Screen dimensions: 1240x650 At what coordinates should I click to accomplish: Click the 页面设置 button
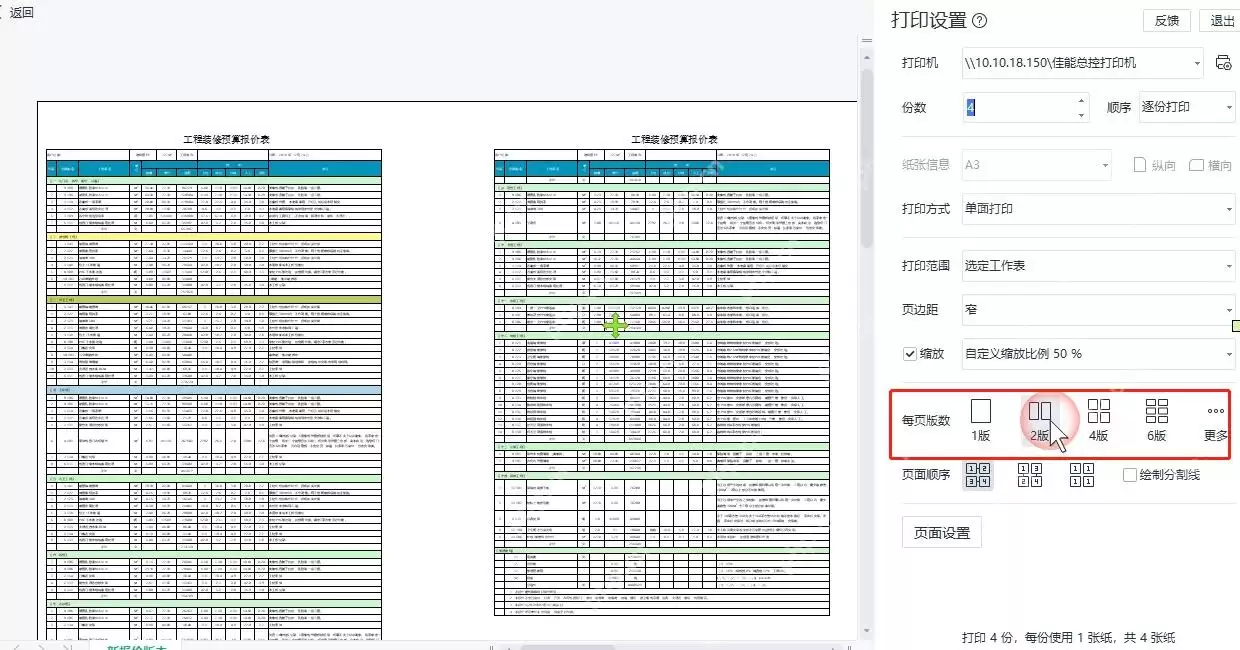(x=942, y=533)
